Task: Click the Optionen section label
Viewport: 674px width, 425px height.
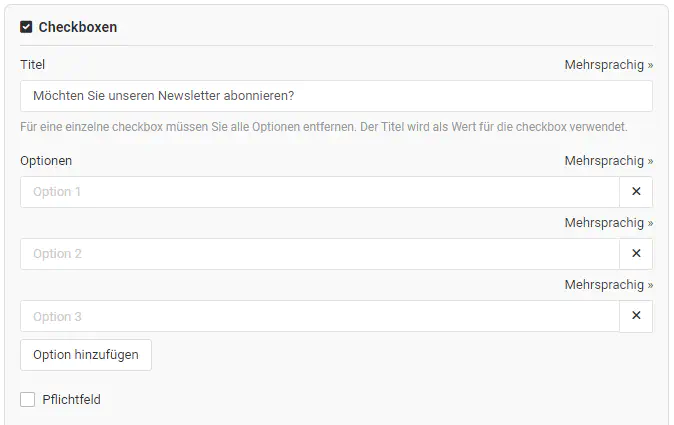Action: pyautogui.click(x=46, y=160)
